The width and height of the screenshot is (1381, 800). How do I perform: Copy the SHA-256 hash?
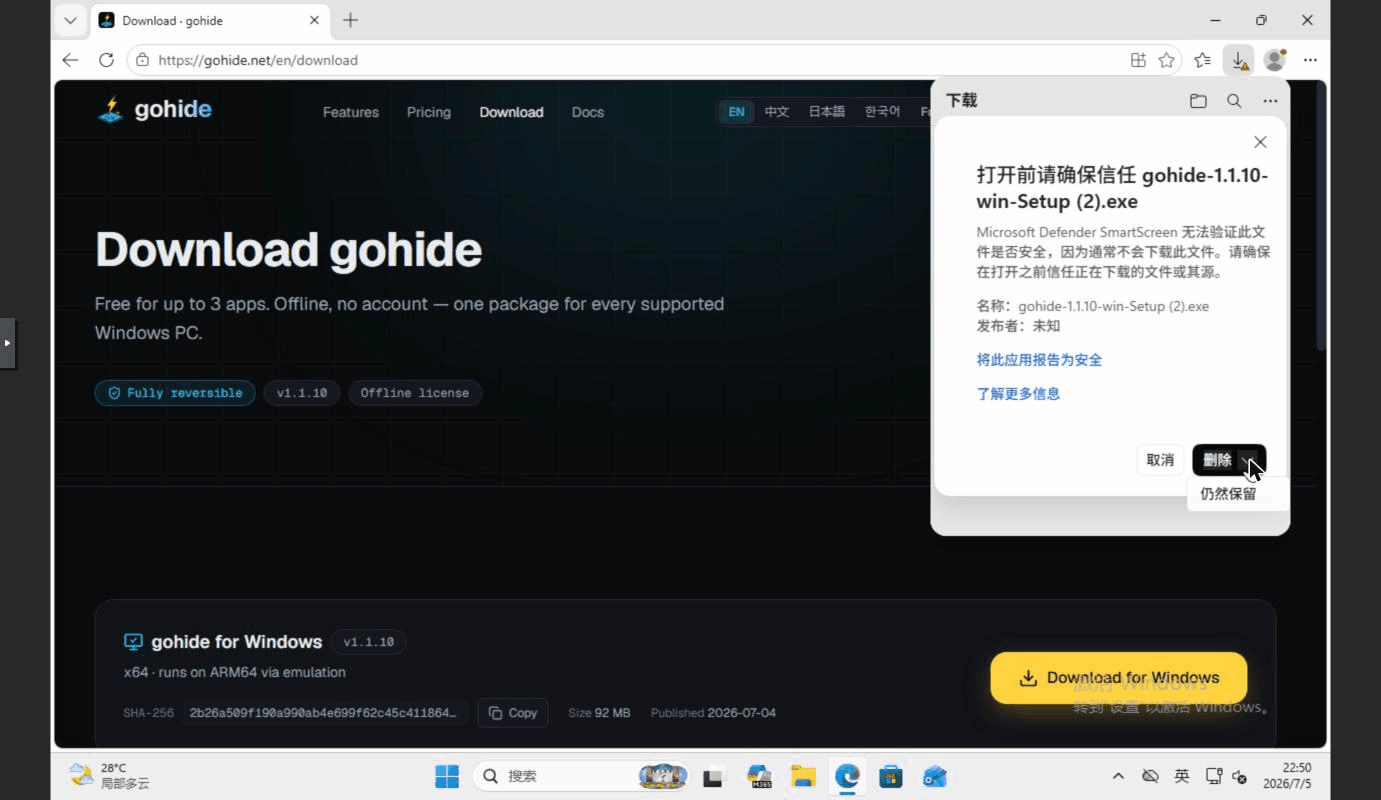[x=513, y=713]
